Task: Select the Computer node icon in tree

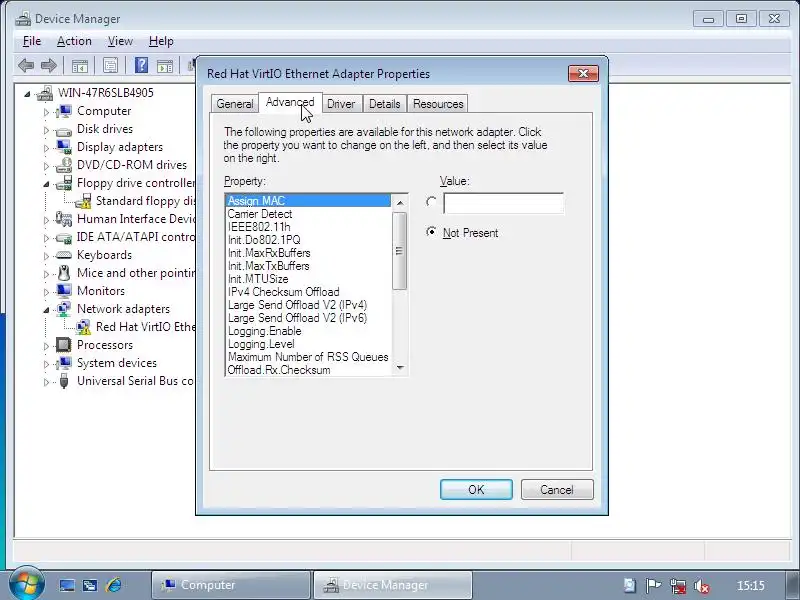Action: tap(64, 111)
